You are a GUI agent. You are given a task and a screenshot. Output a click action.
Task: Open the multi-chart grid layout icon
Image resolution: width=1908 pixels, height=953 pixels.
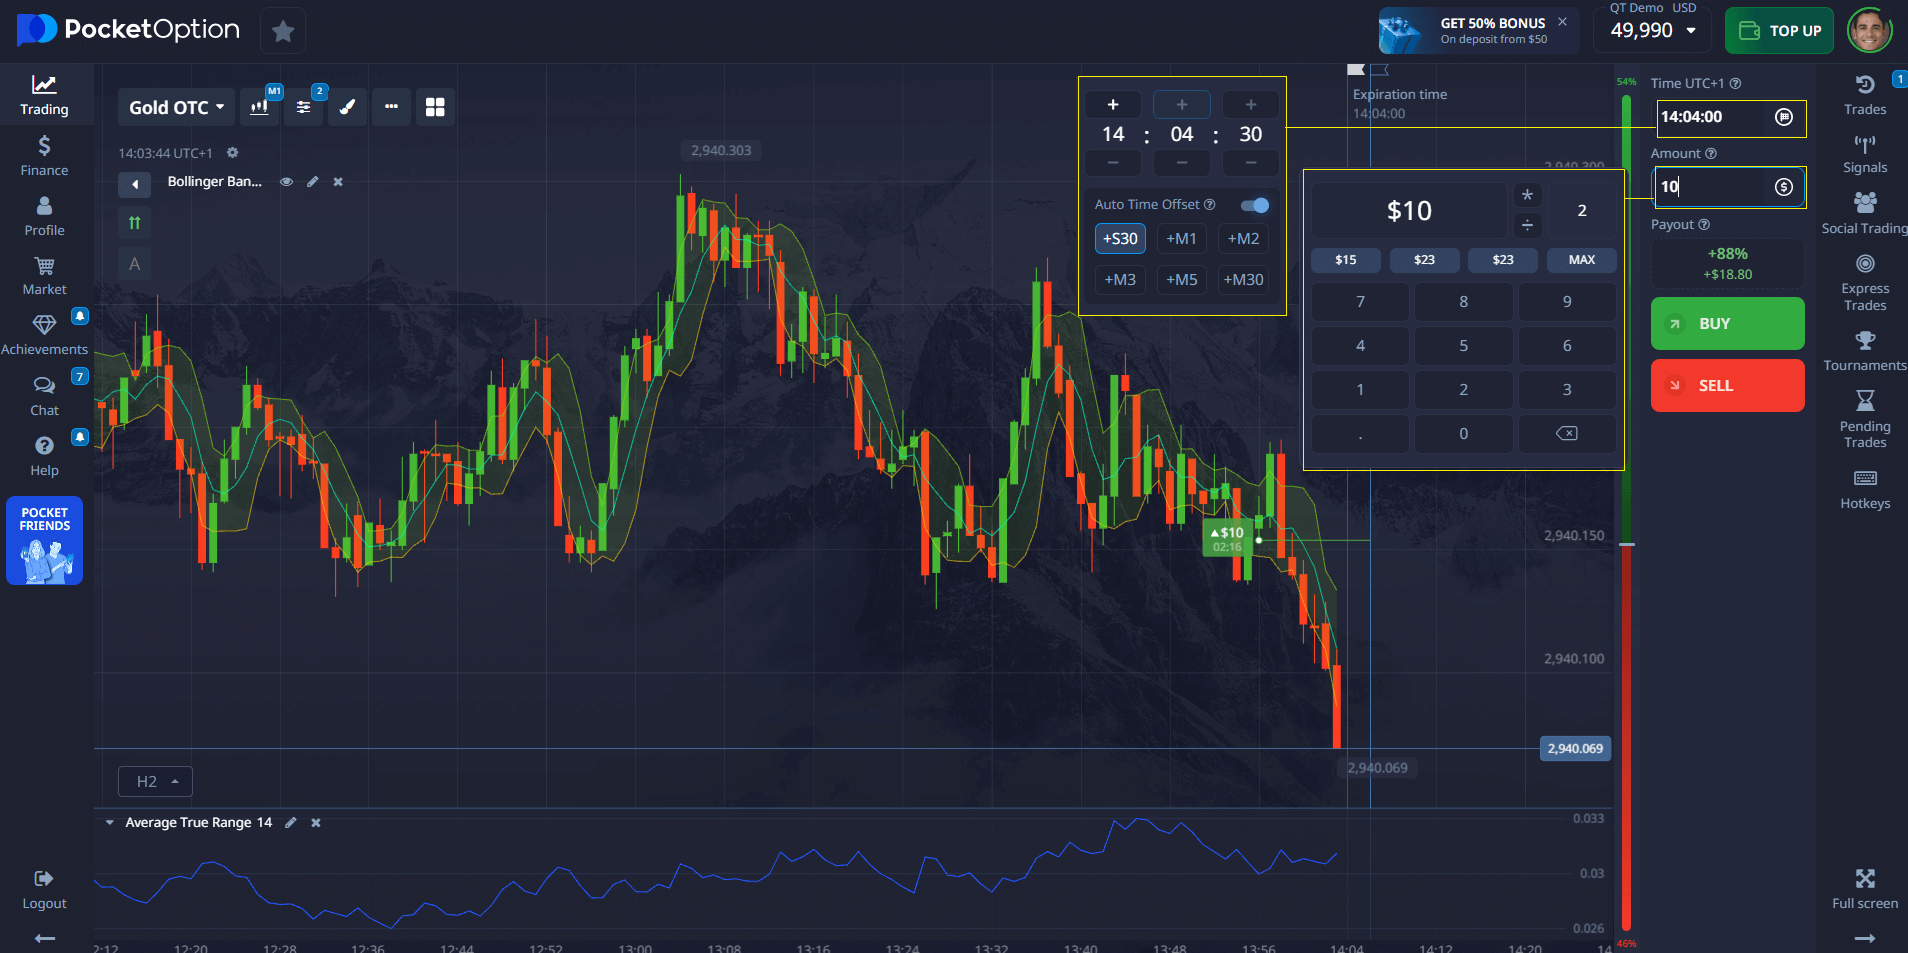(x=435, y=107)
